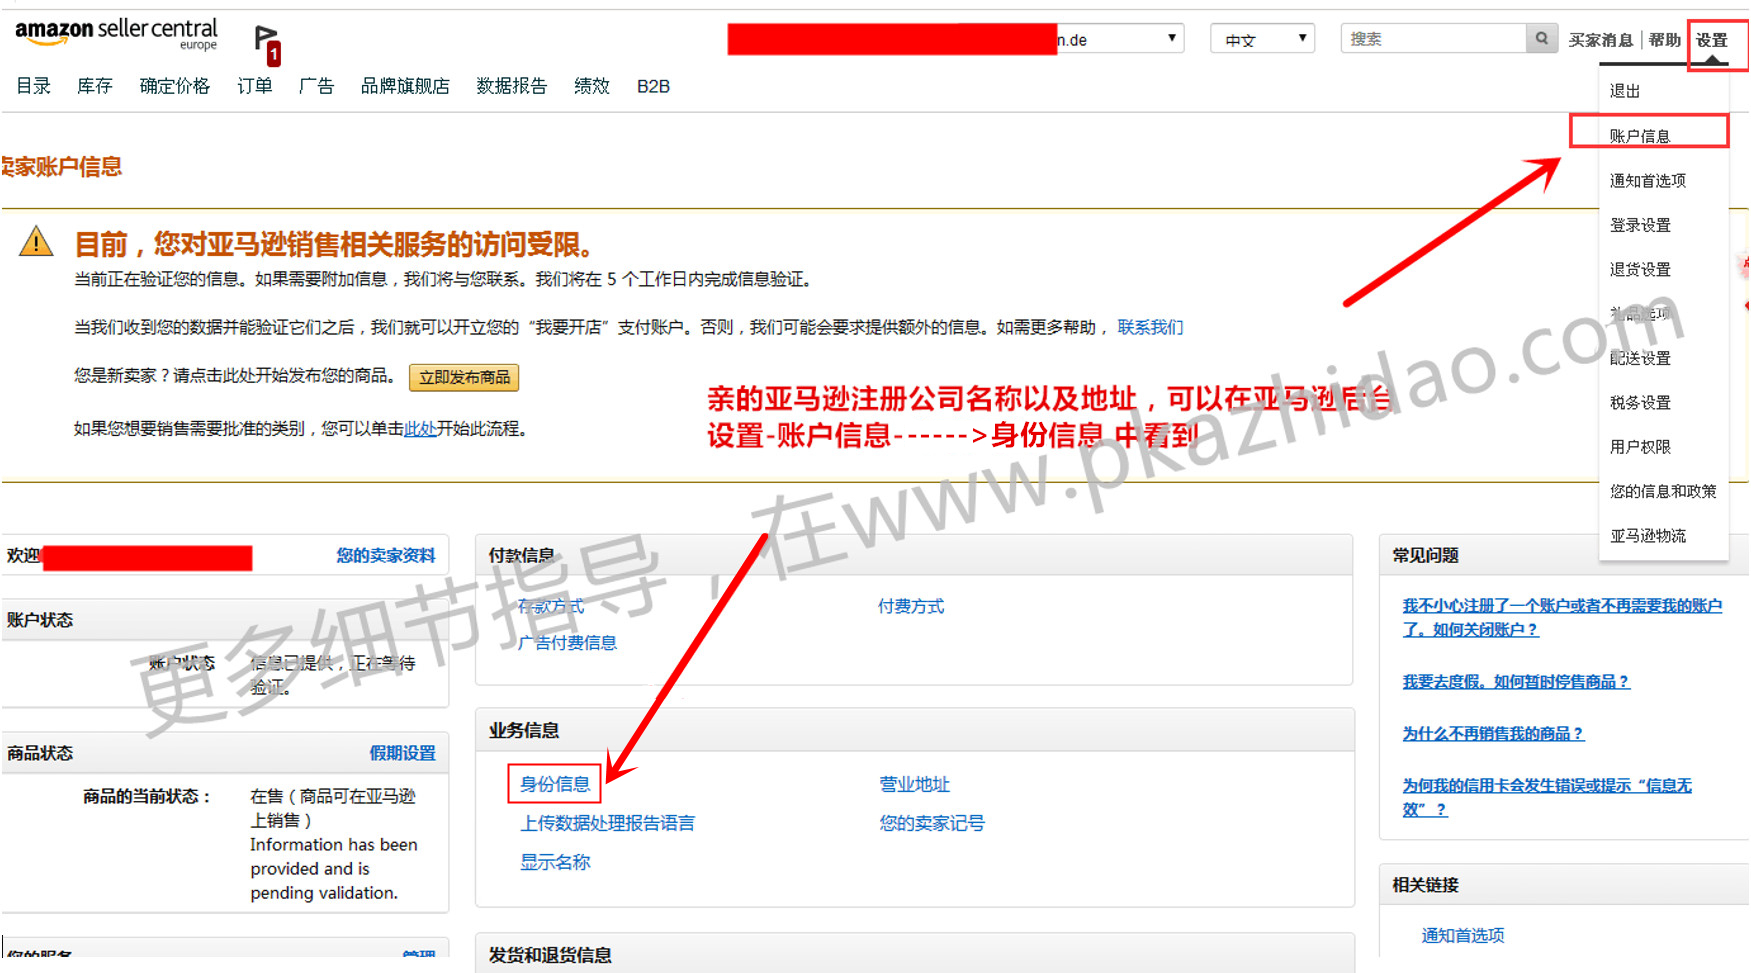Viewport: 1751px width, 973px height.
Task: Select 退出 from settings menu
Action: [1625, 91]
